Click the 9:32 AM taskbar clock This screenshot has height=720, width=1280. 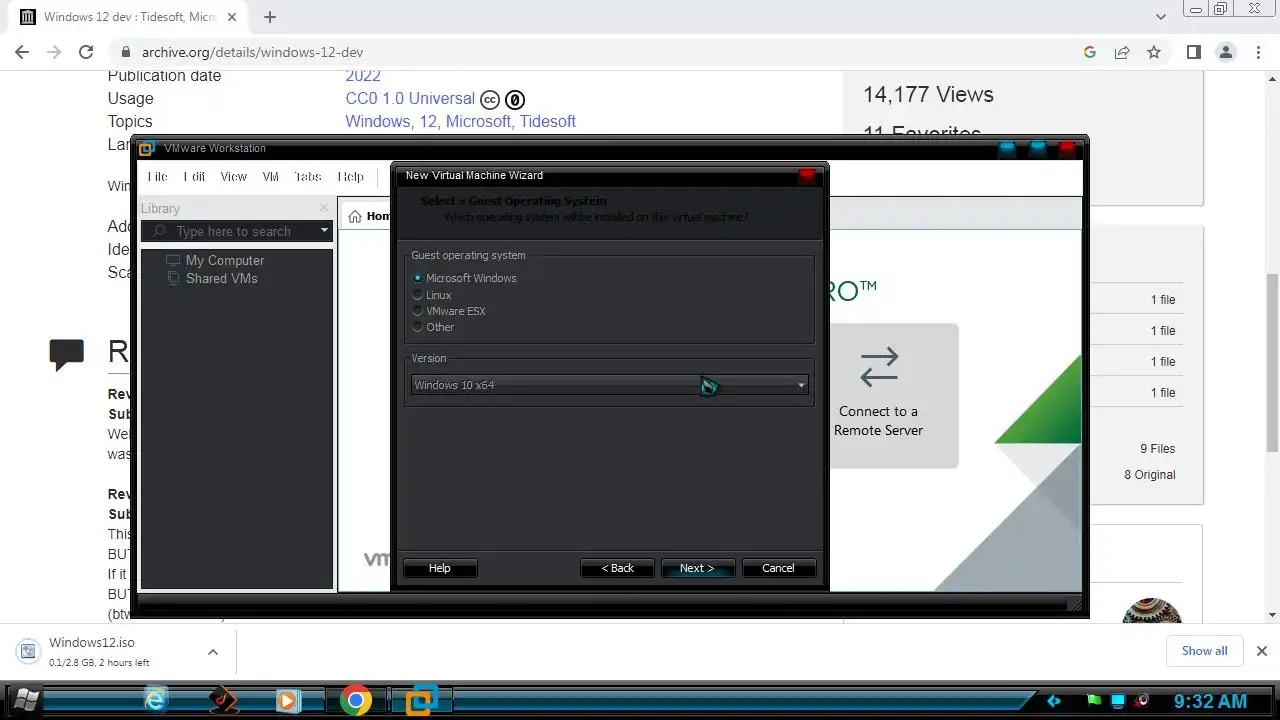click(1210, 701)
